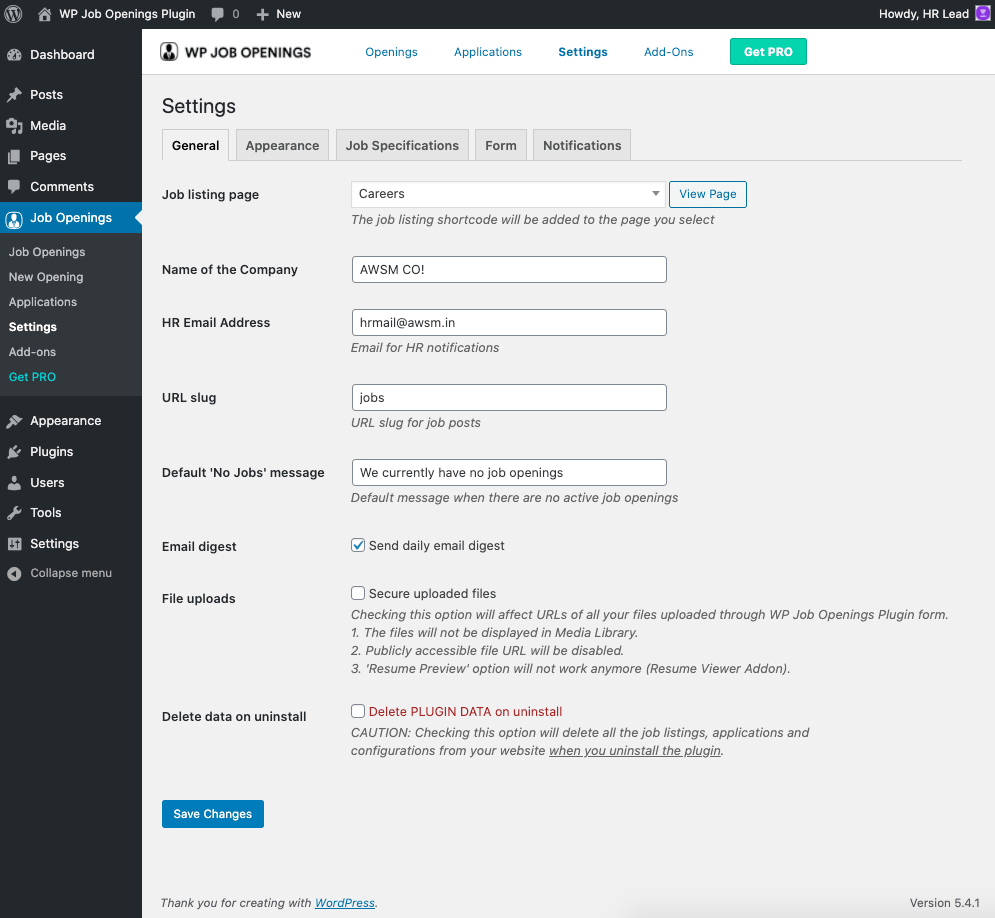This screenshot has height=918, width=995.
Task: Click the Plugins plug icon
Action: pyautogui.click(x=14, y=452)
